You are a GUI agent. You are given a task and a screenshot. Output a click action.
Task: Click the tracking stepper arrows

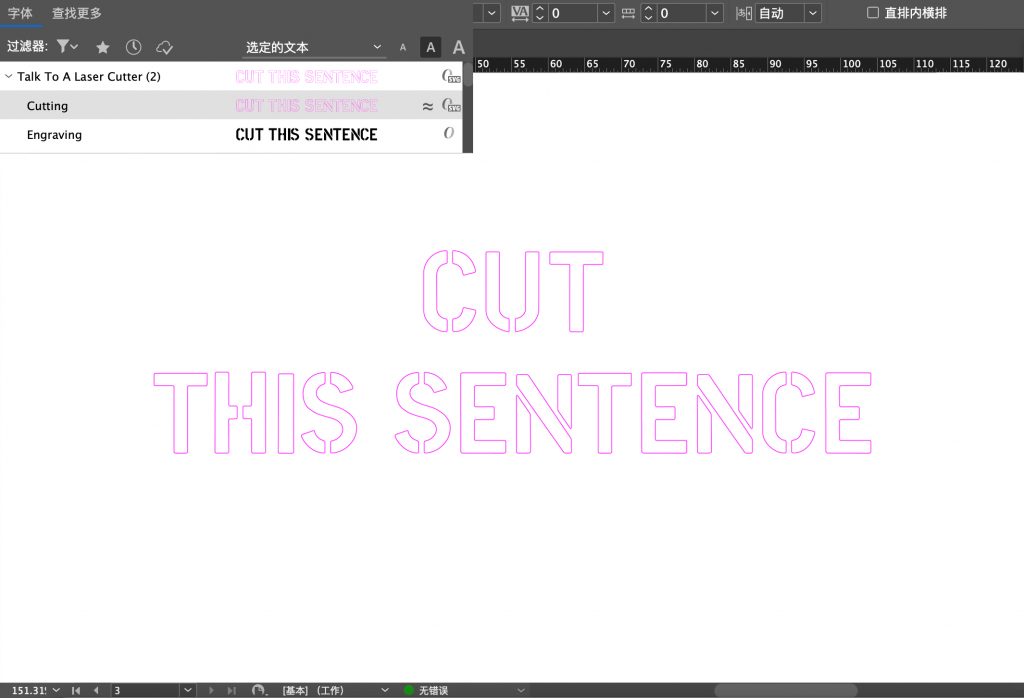648,13
